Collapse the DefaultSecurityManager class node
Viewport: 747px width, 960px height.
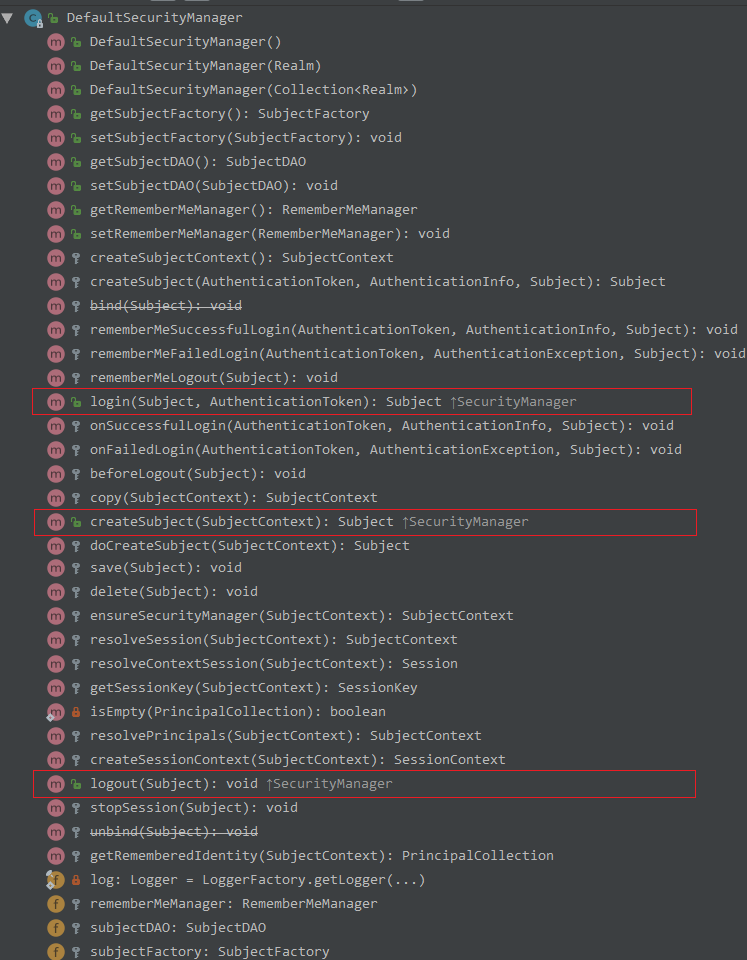pyautogui.click(x=8, y=18)
